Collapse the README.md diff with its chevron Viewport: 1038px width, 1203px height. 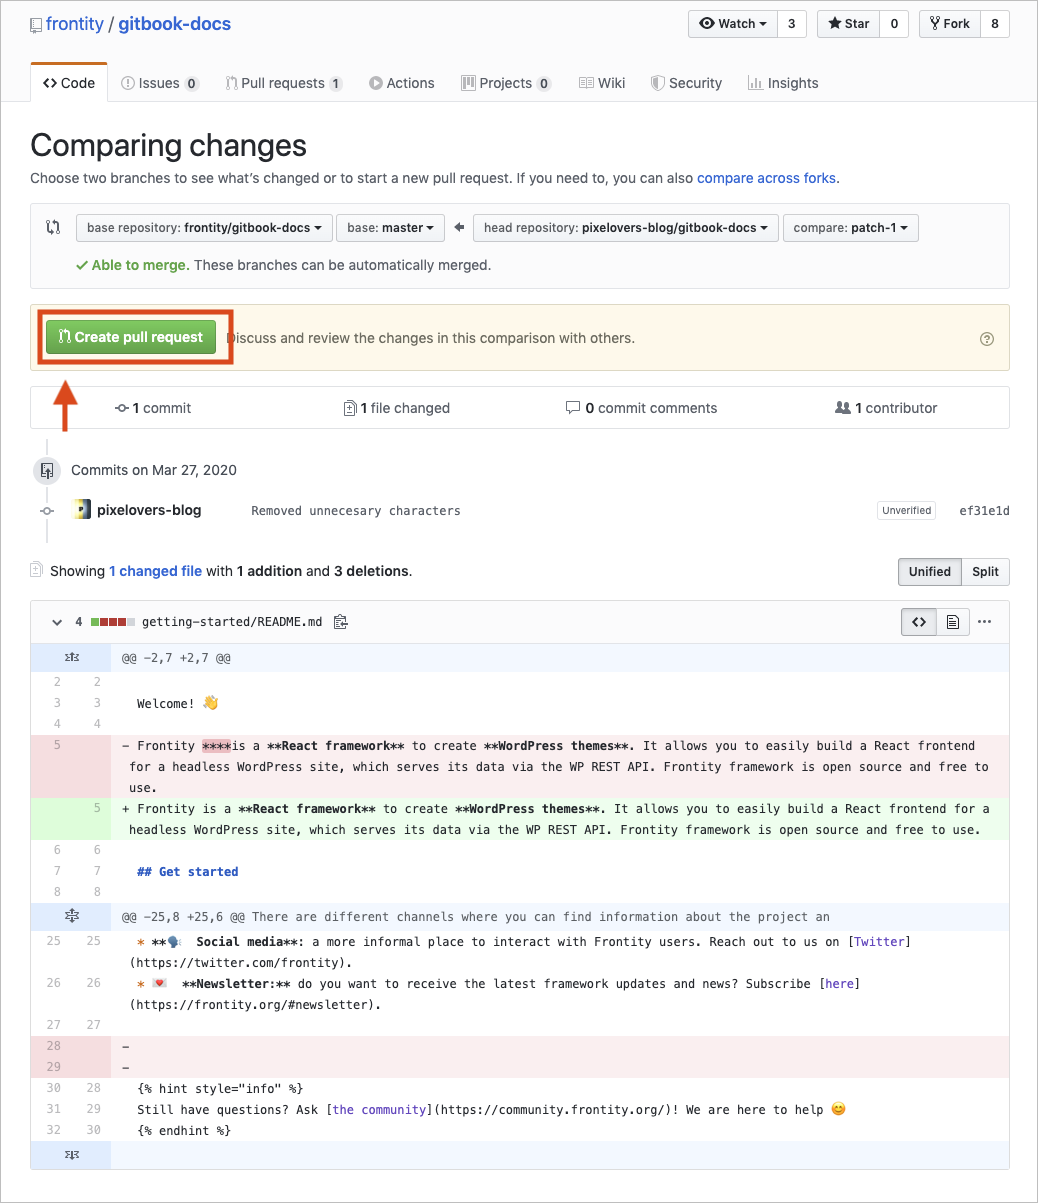(x=57, y=621)
